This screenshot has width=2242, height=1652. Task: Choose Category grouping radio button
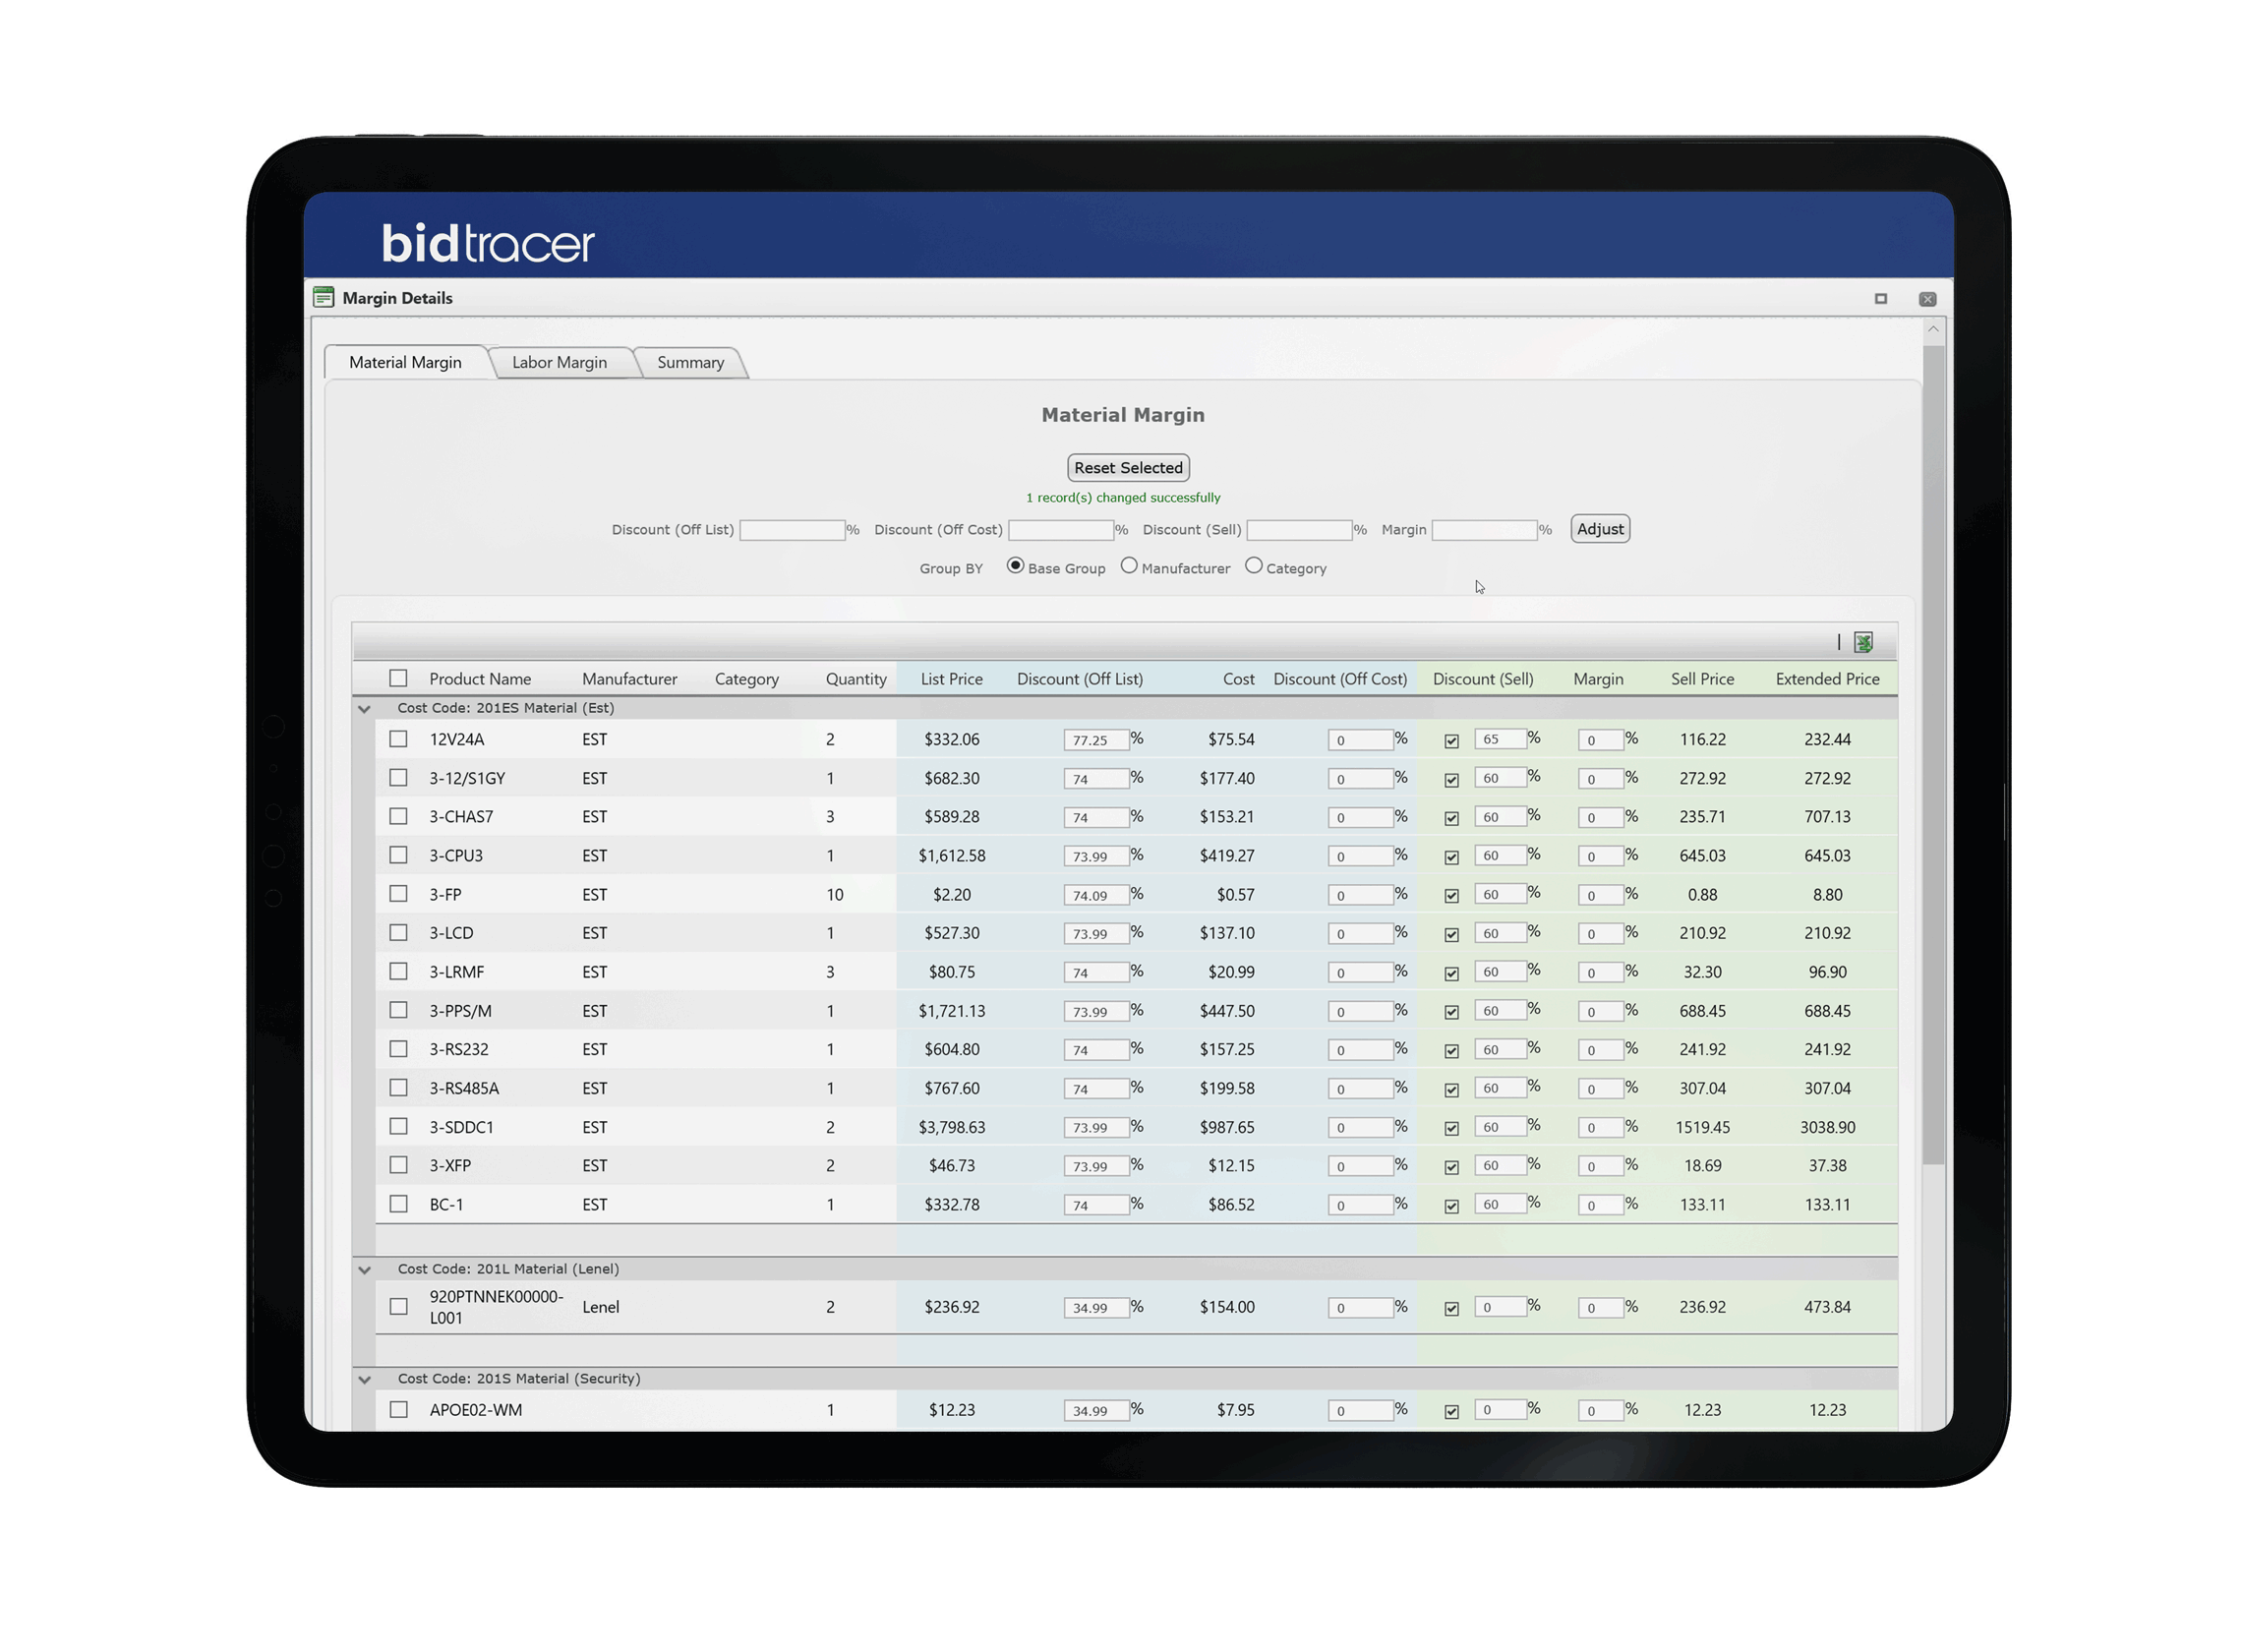[x=1253, y=566]
